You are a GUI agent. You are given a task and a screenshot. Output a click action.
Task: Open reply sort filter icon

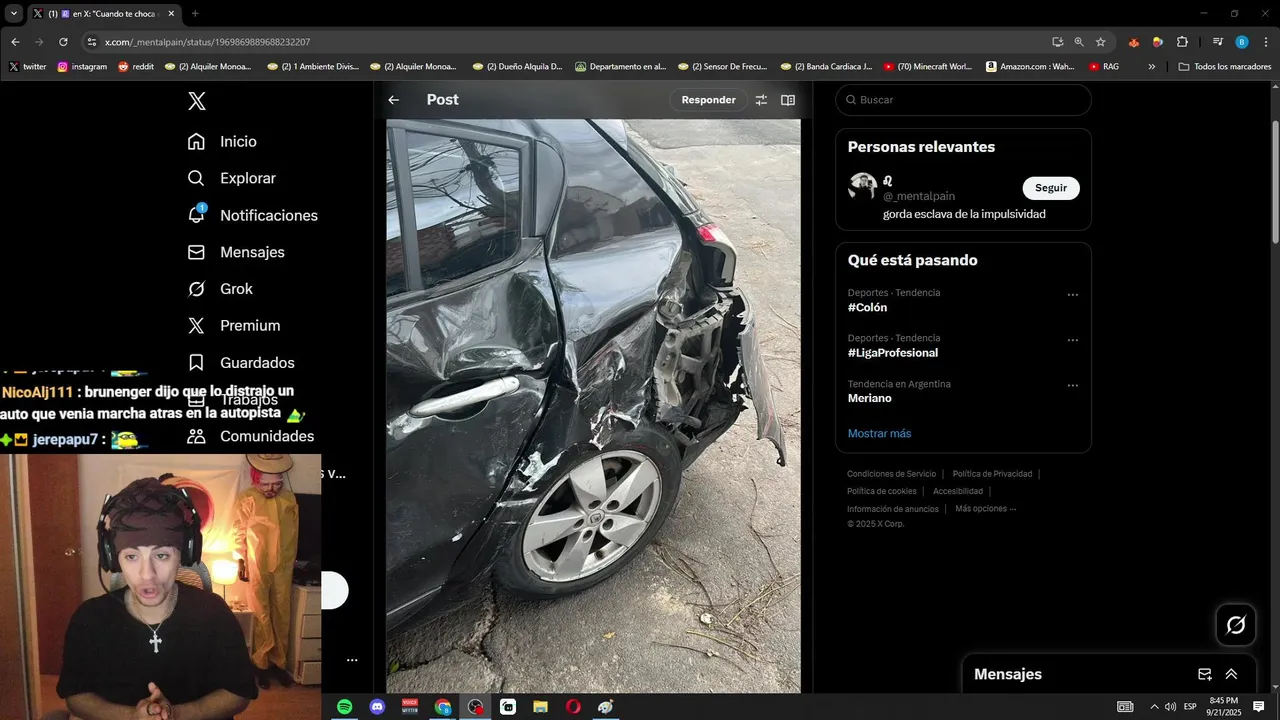[761, 100]
